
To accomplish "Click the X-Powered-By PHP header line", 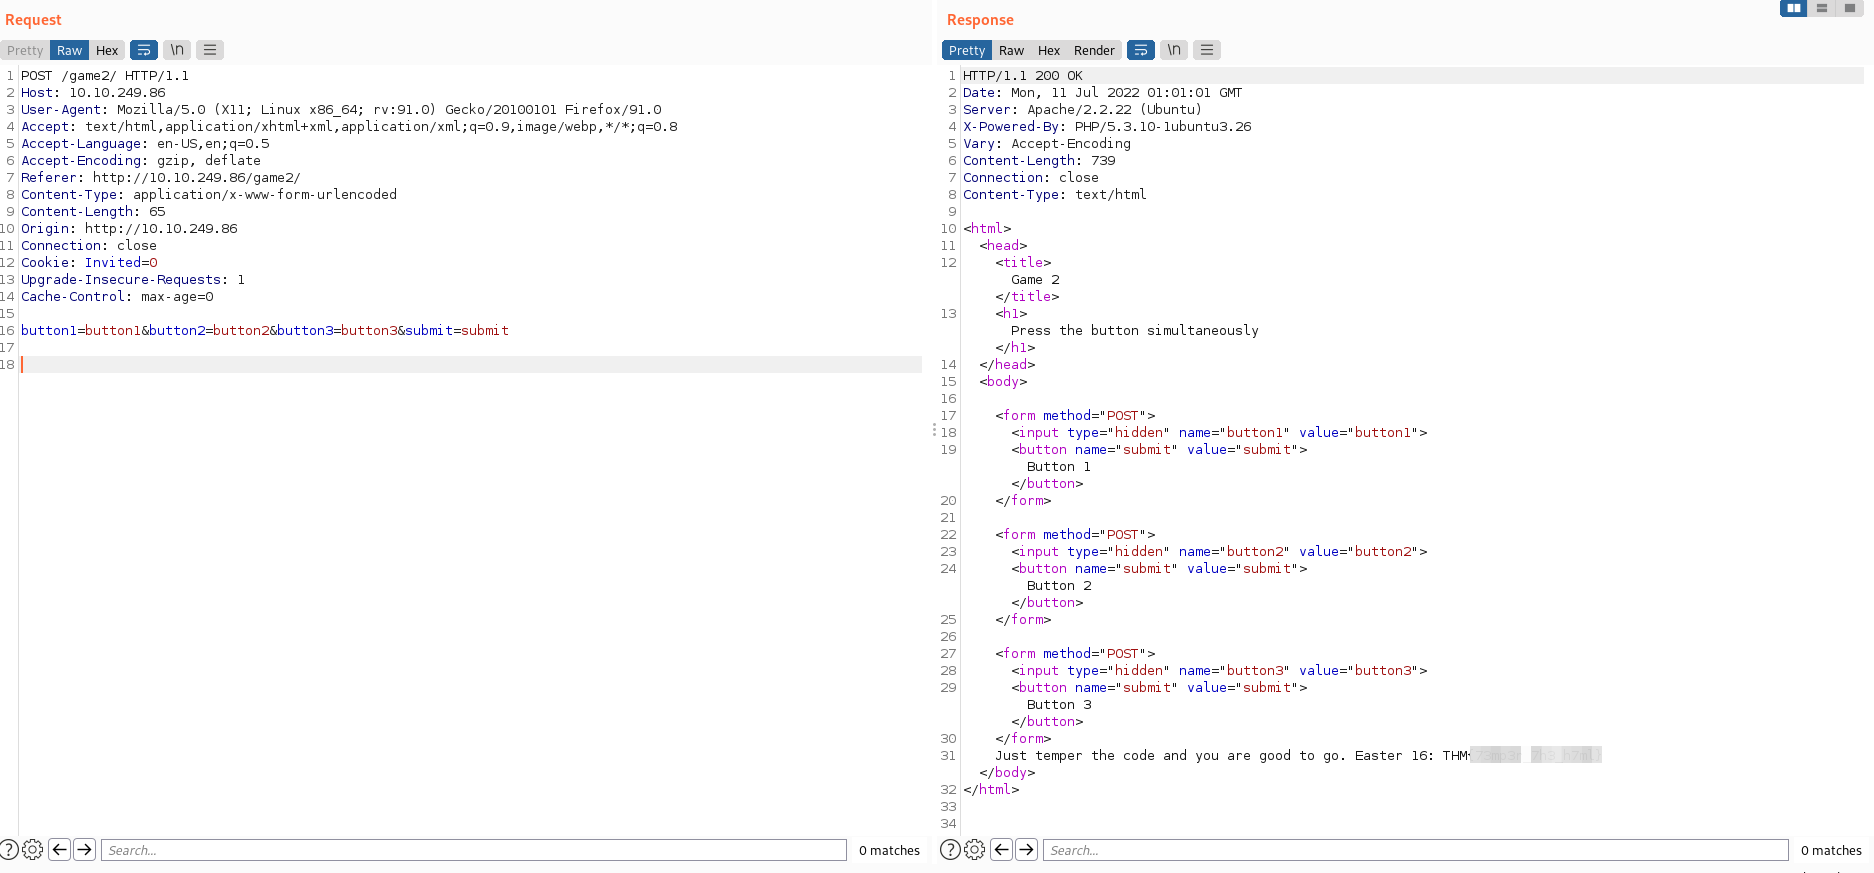I will [1107, 127].
